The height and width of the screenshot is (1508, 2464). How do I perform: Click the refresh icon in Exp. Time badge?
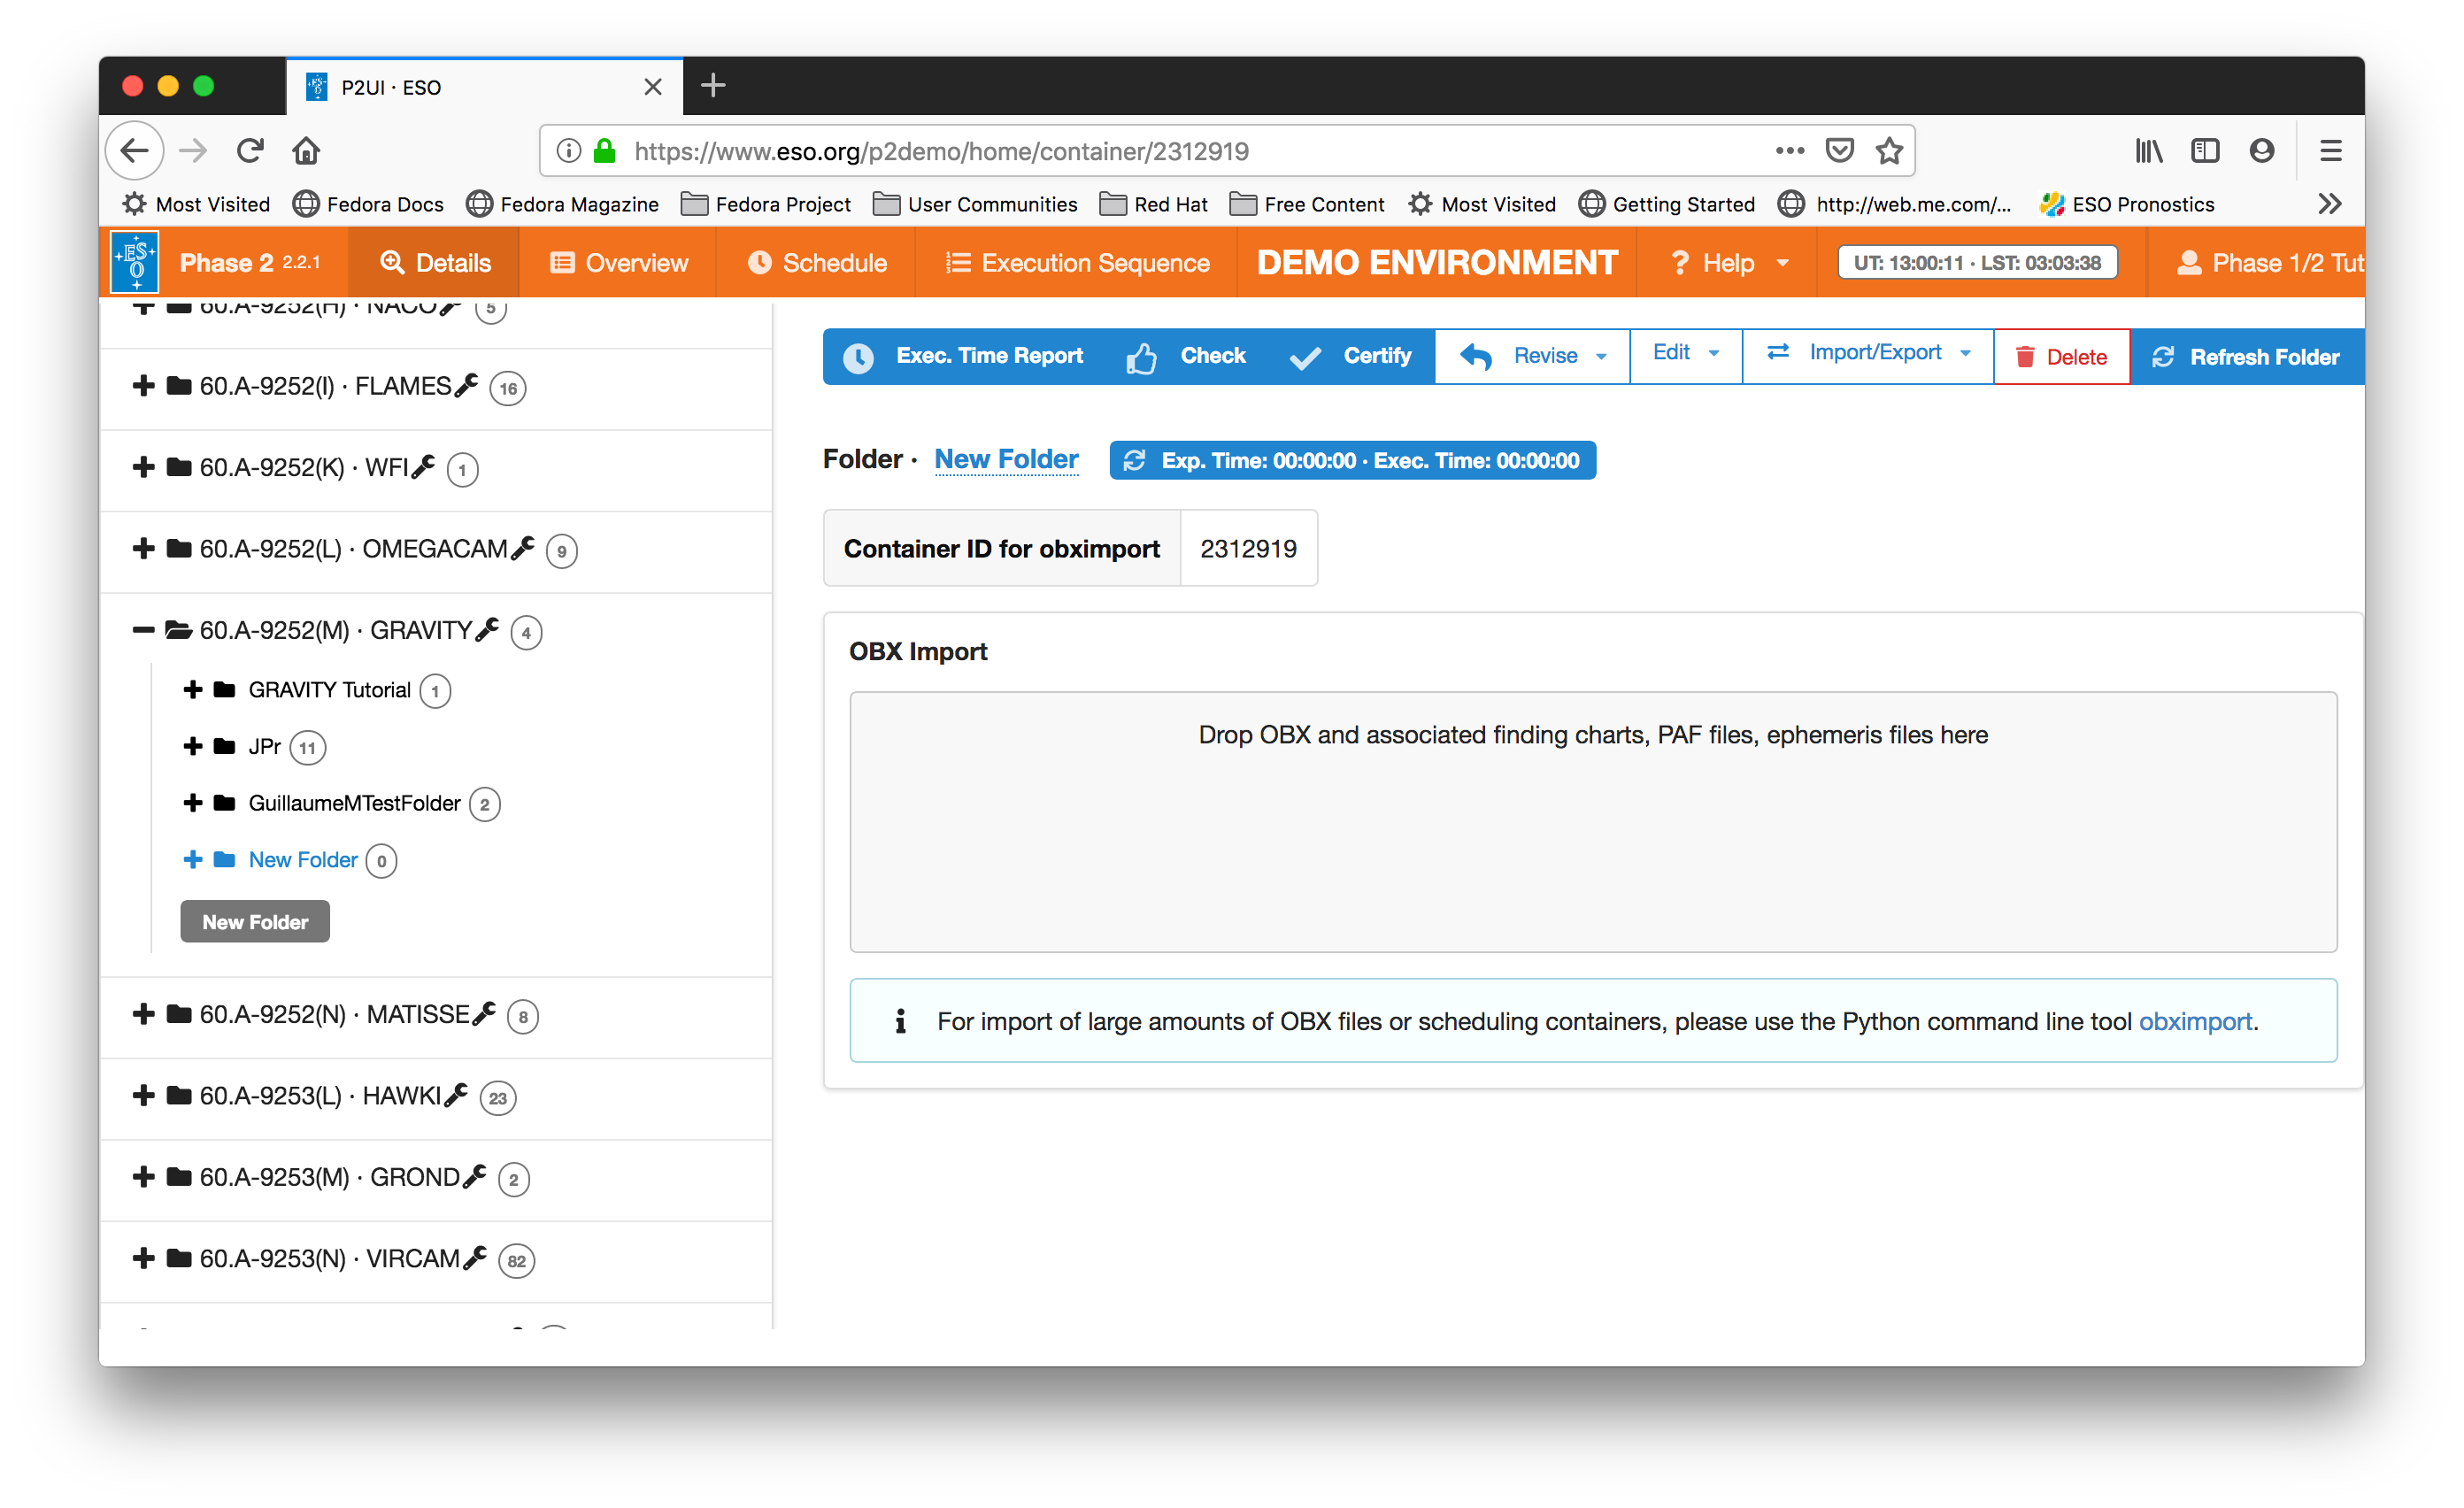coord(1134,460)
